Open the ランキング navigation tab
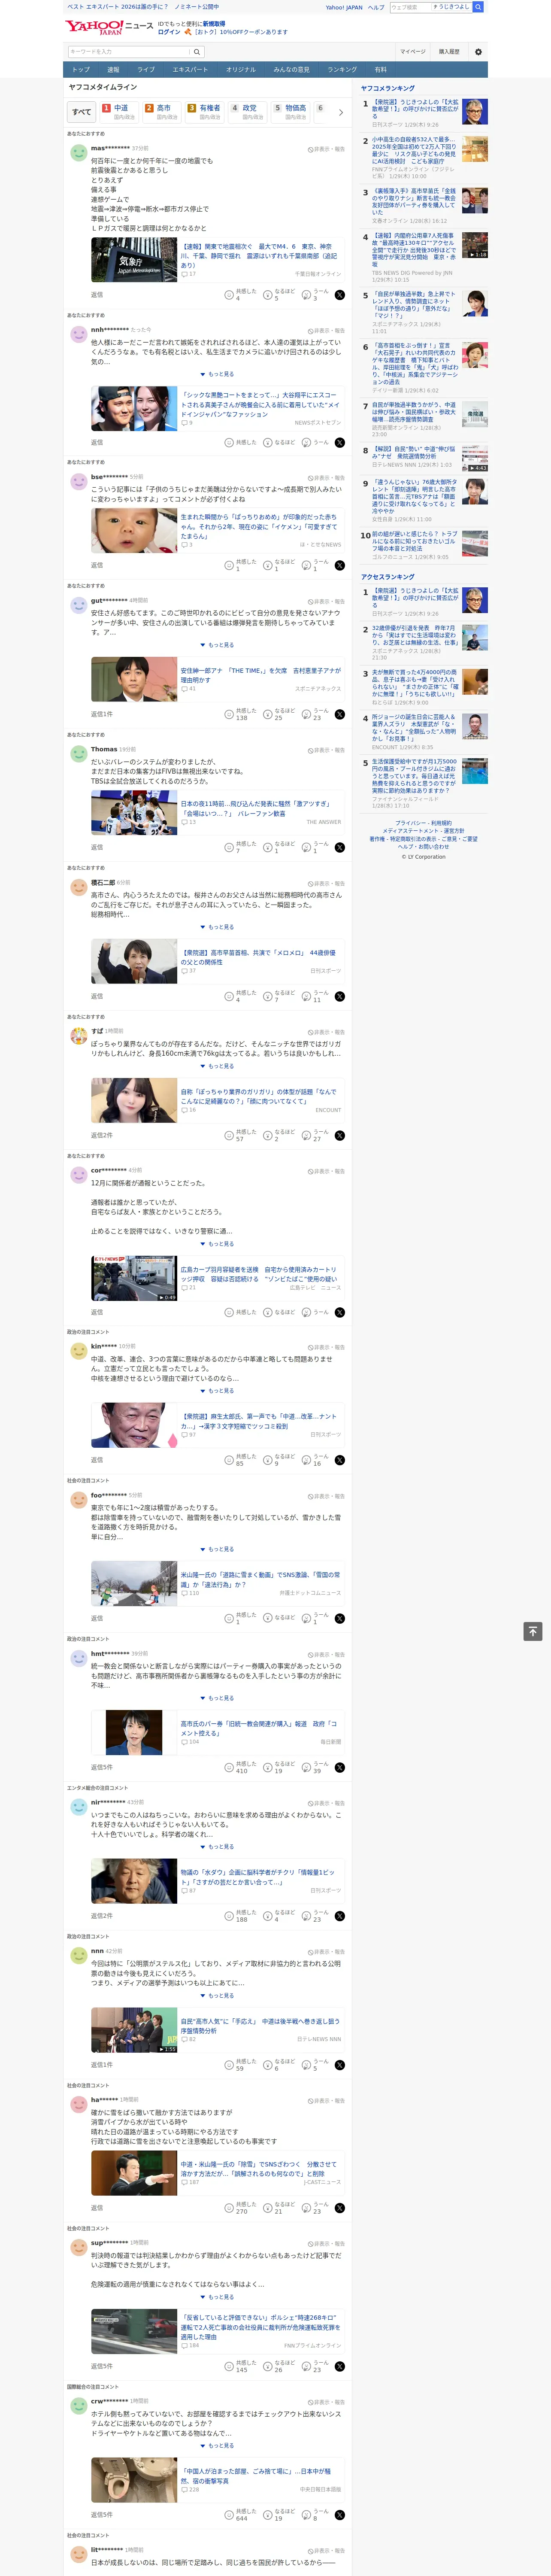551x2576 pixels. click(x=342, y=70)
